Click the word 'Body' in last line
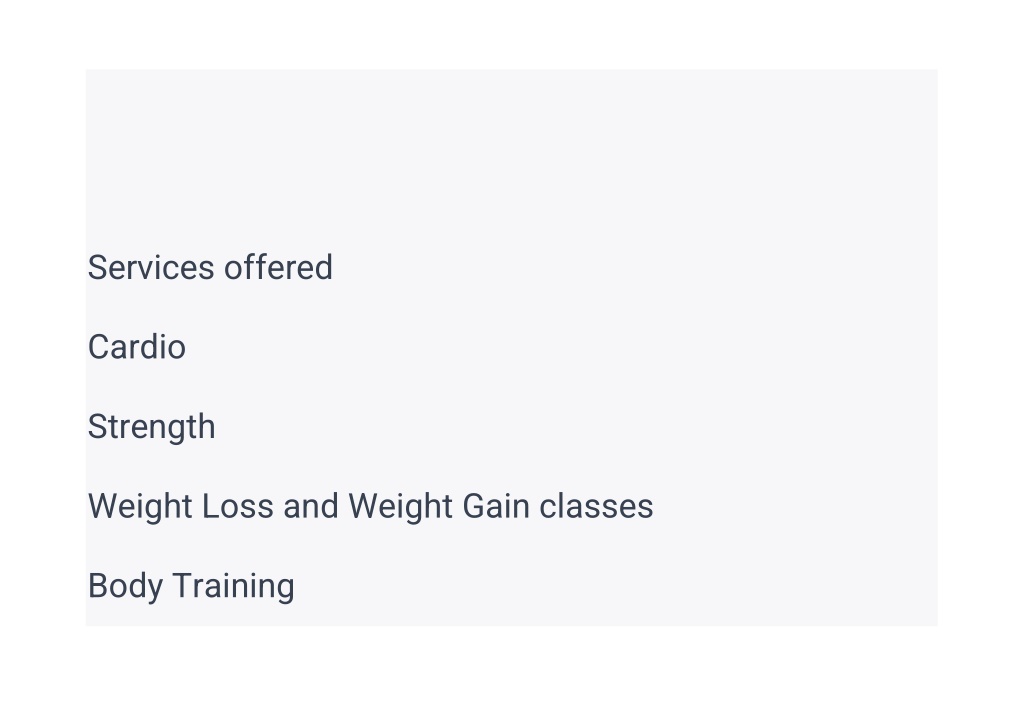 (125, 586)
